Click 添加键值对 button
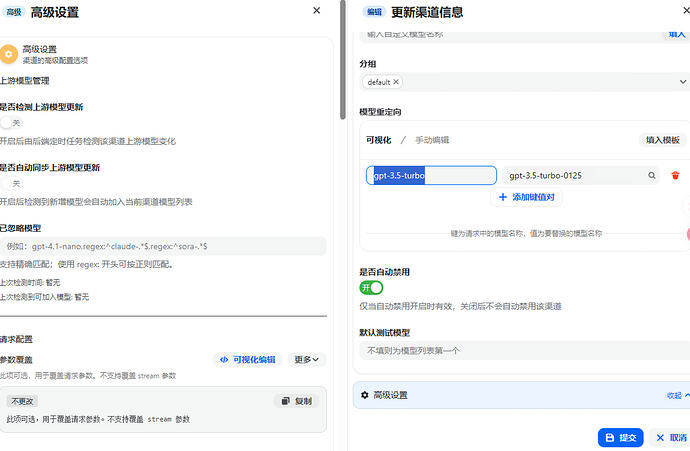 (x=526, y=197)
